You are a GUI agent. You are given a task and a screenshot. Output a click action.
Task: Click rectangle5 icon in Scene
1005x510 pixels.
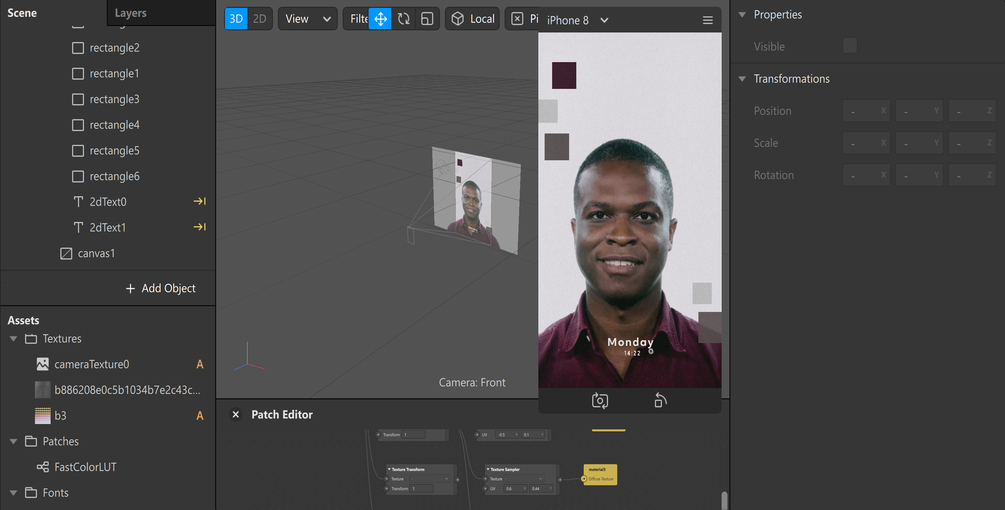pyautogui.click(x=78, y=151)
